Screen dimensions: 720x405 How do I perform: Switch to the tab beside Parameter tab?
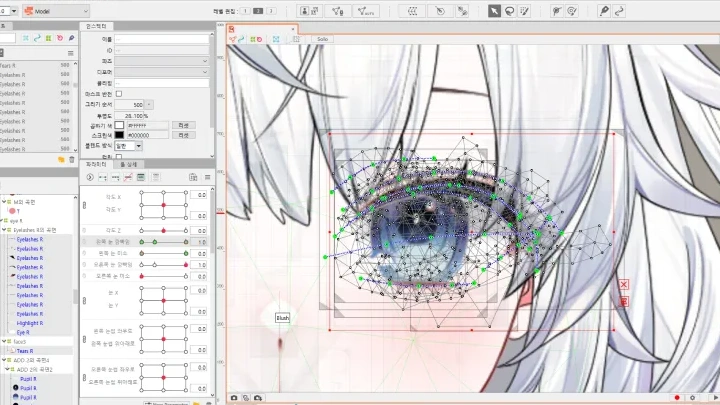(129, 164)
